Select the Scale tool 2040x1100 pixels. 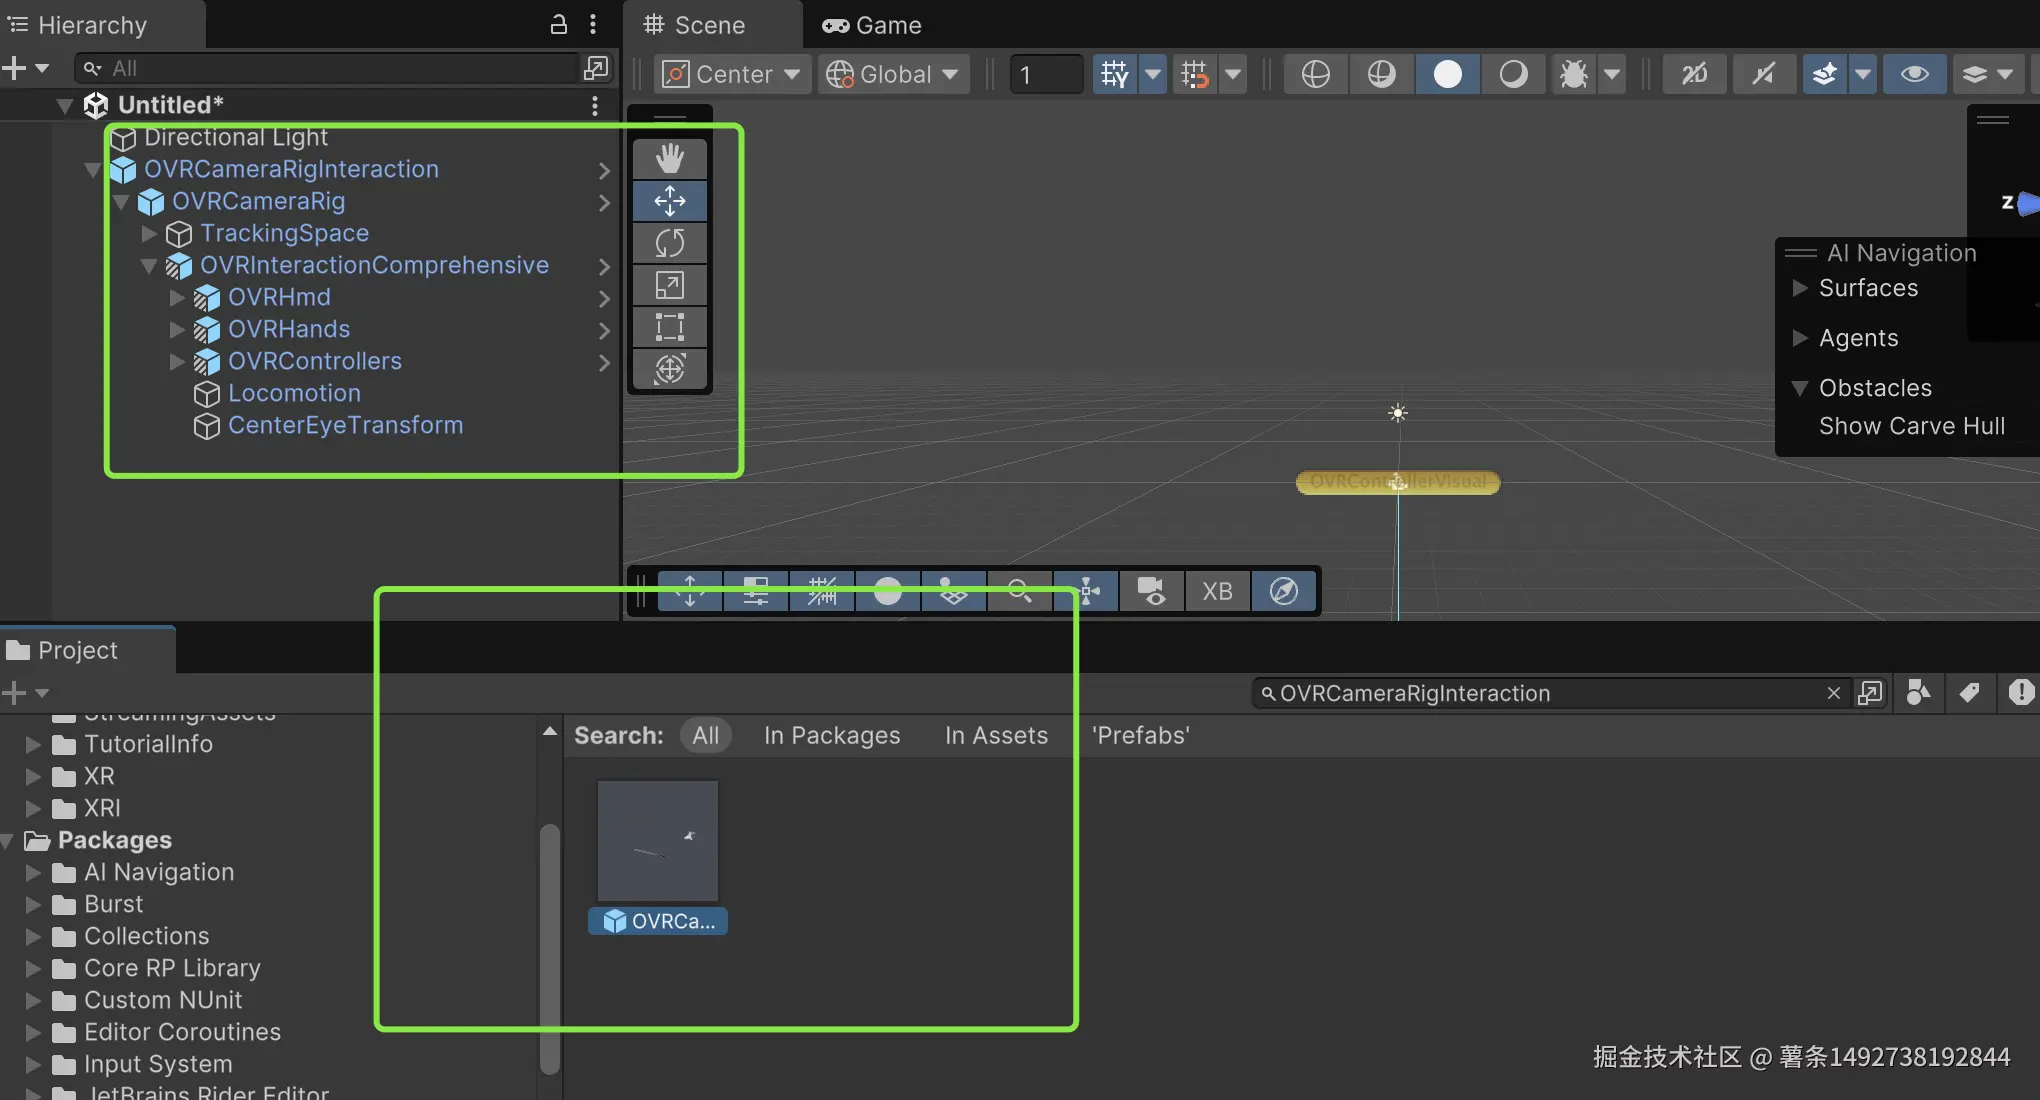[669, 285]
